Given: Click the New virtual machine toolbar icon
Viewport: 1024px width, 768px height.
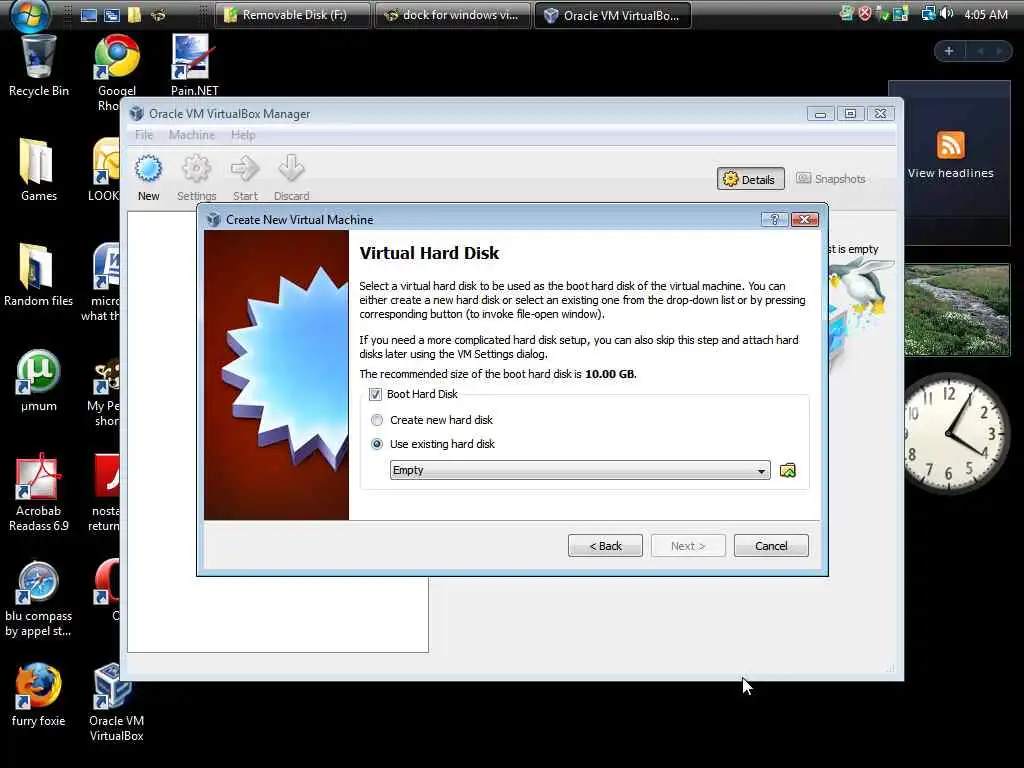Looking at the screenshot, I should [148, 170].
